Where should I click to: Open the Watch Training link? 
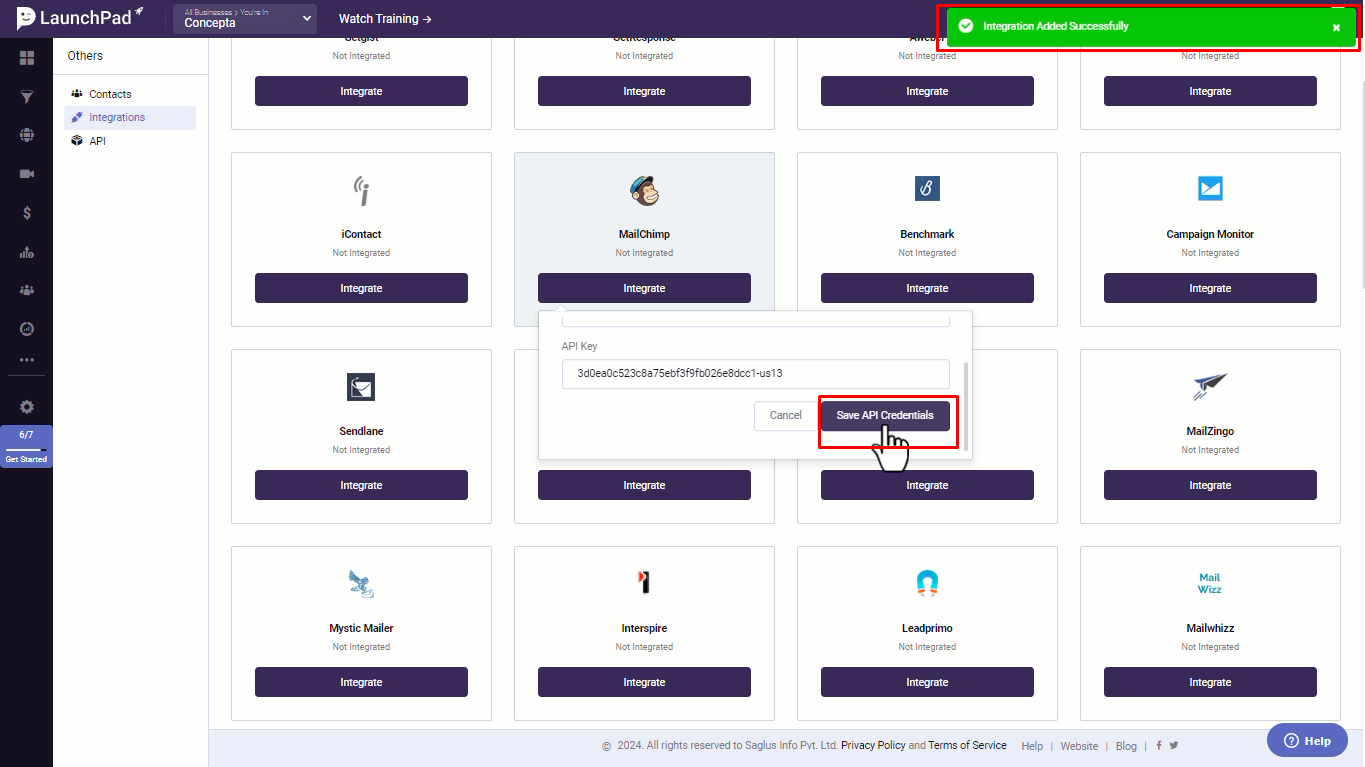[x=385, y=19]
